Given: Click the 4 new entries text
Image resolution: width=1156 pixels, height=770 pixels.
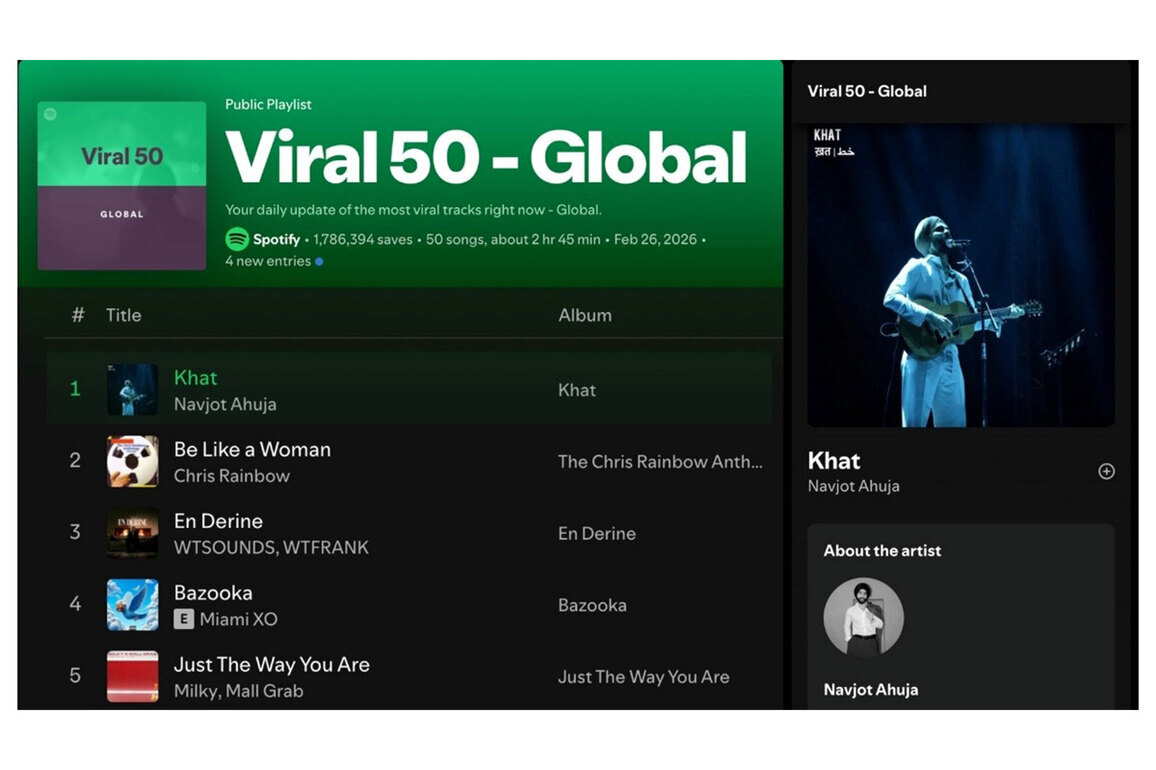Looking at the screenshot, I should point(268,261).
